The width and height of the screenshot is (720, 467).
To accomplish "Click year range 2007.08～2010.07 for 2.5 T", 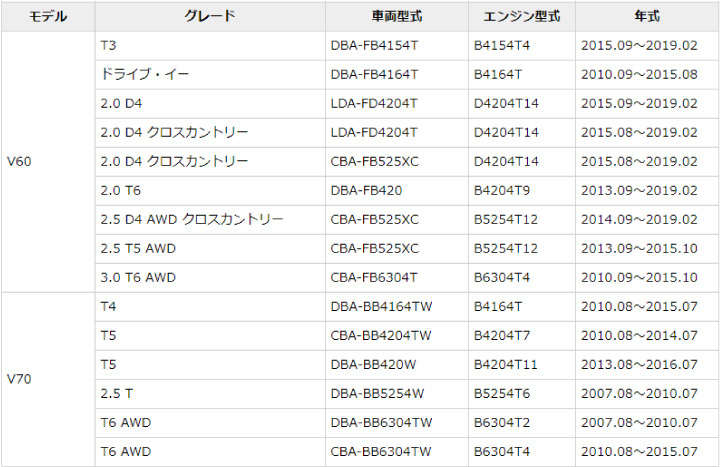I will pyautogui.click(x=638, y=394).
